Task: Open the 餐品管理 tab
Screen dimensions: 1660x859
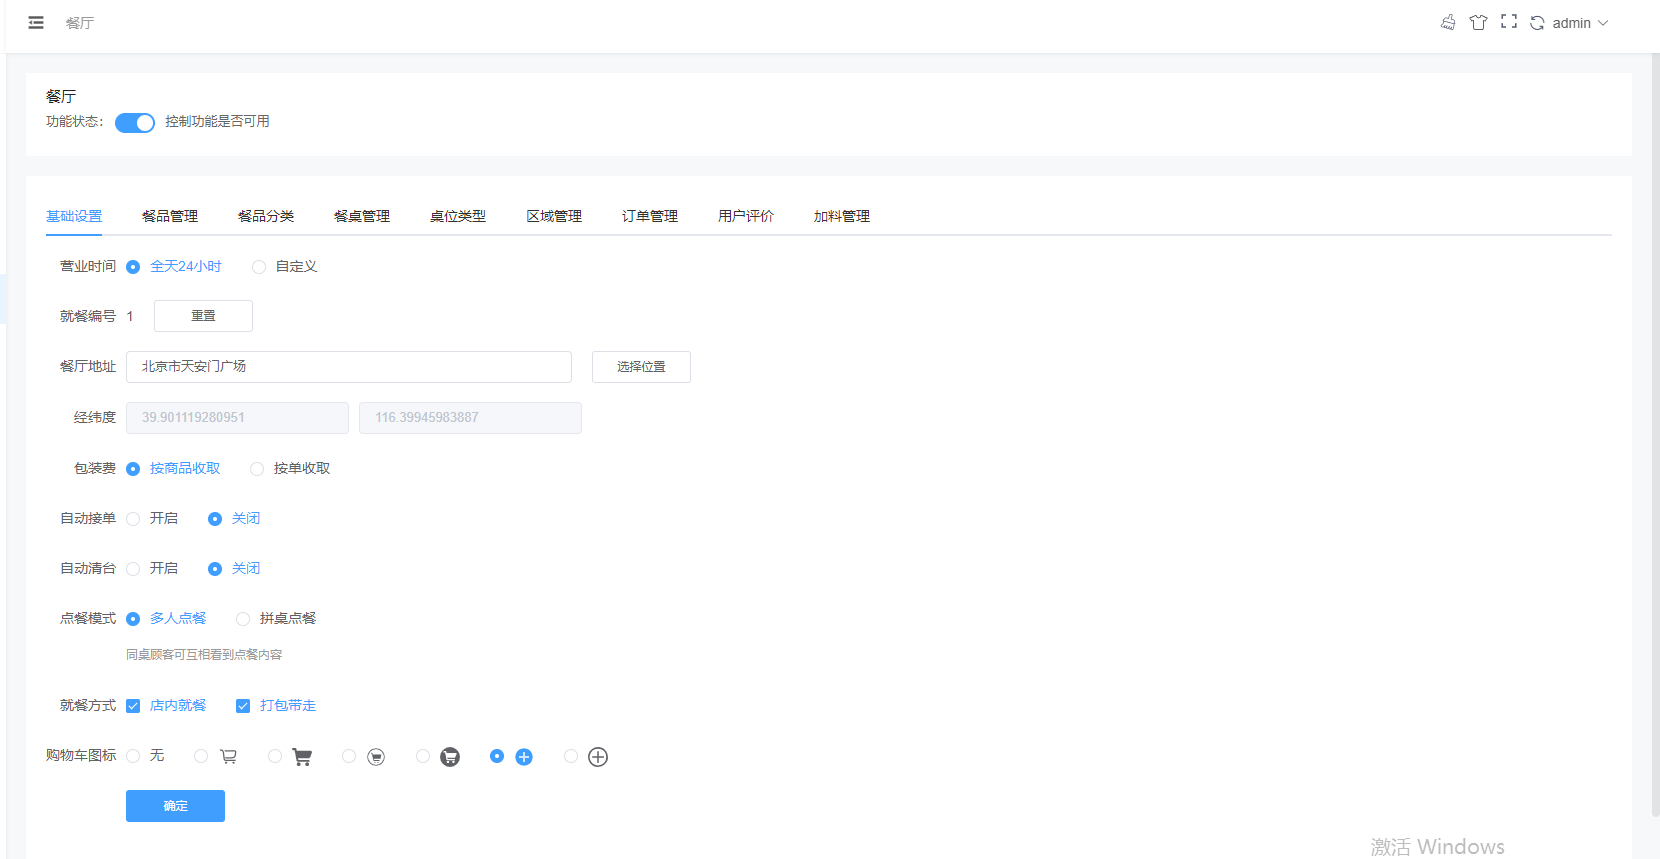Action: 170,216
